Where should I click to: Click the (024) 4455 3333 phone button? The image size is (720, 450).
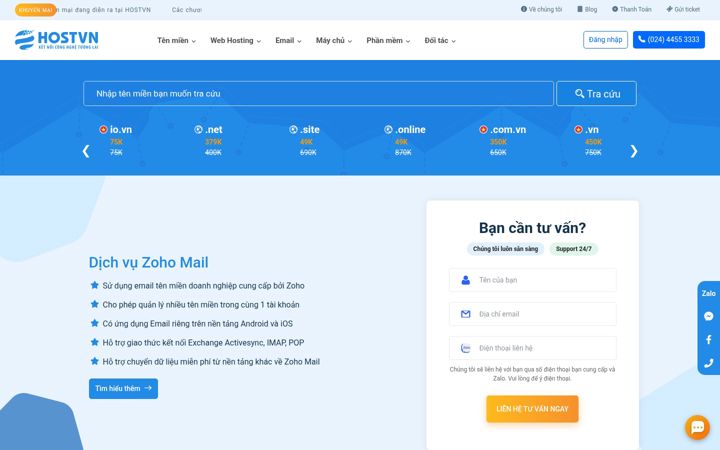tap(669, 40)
